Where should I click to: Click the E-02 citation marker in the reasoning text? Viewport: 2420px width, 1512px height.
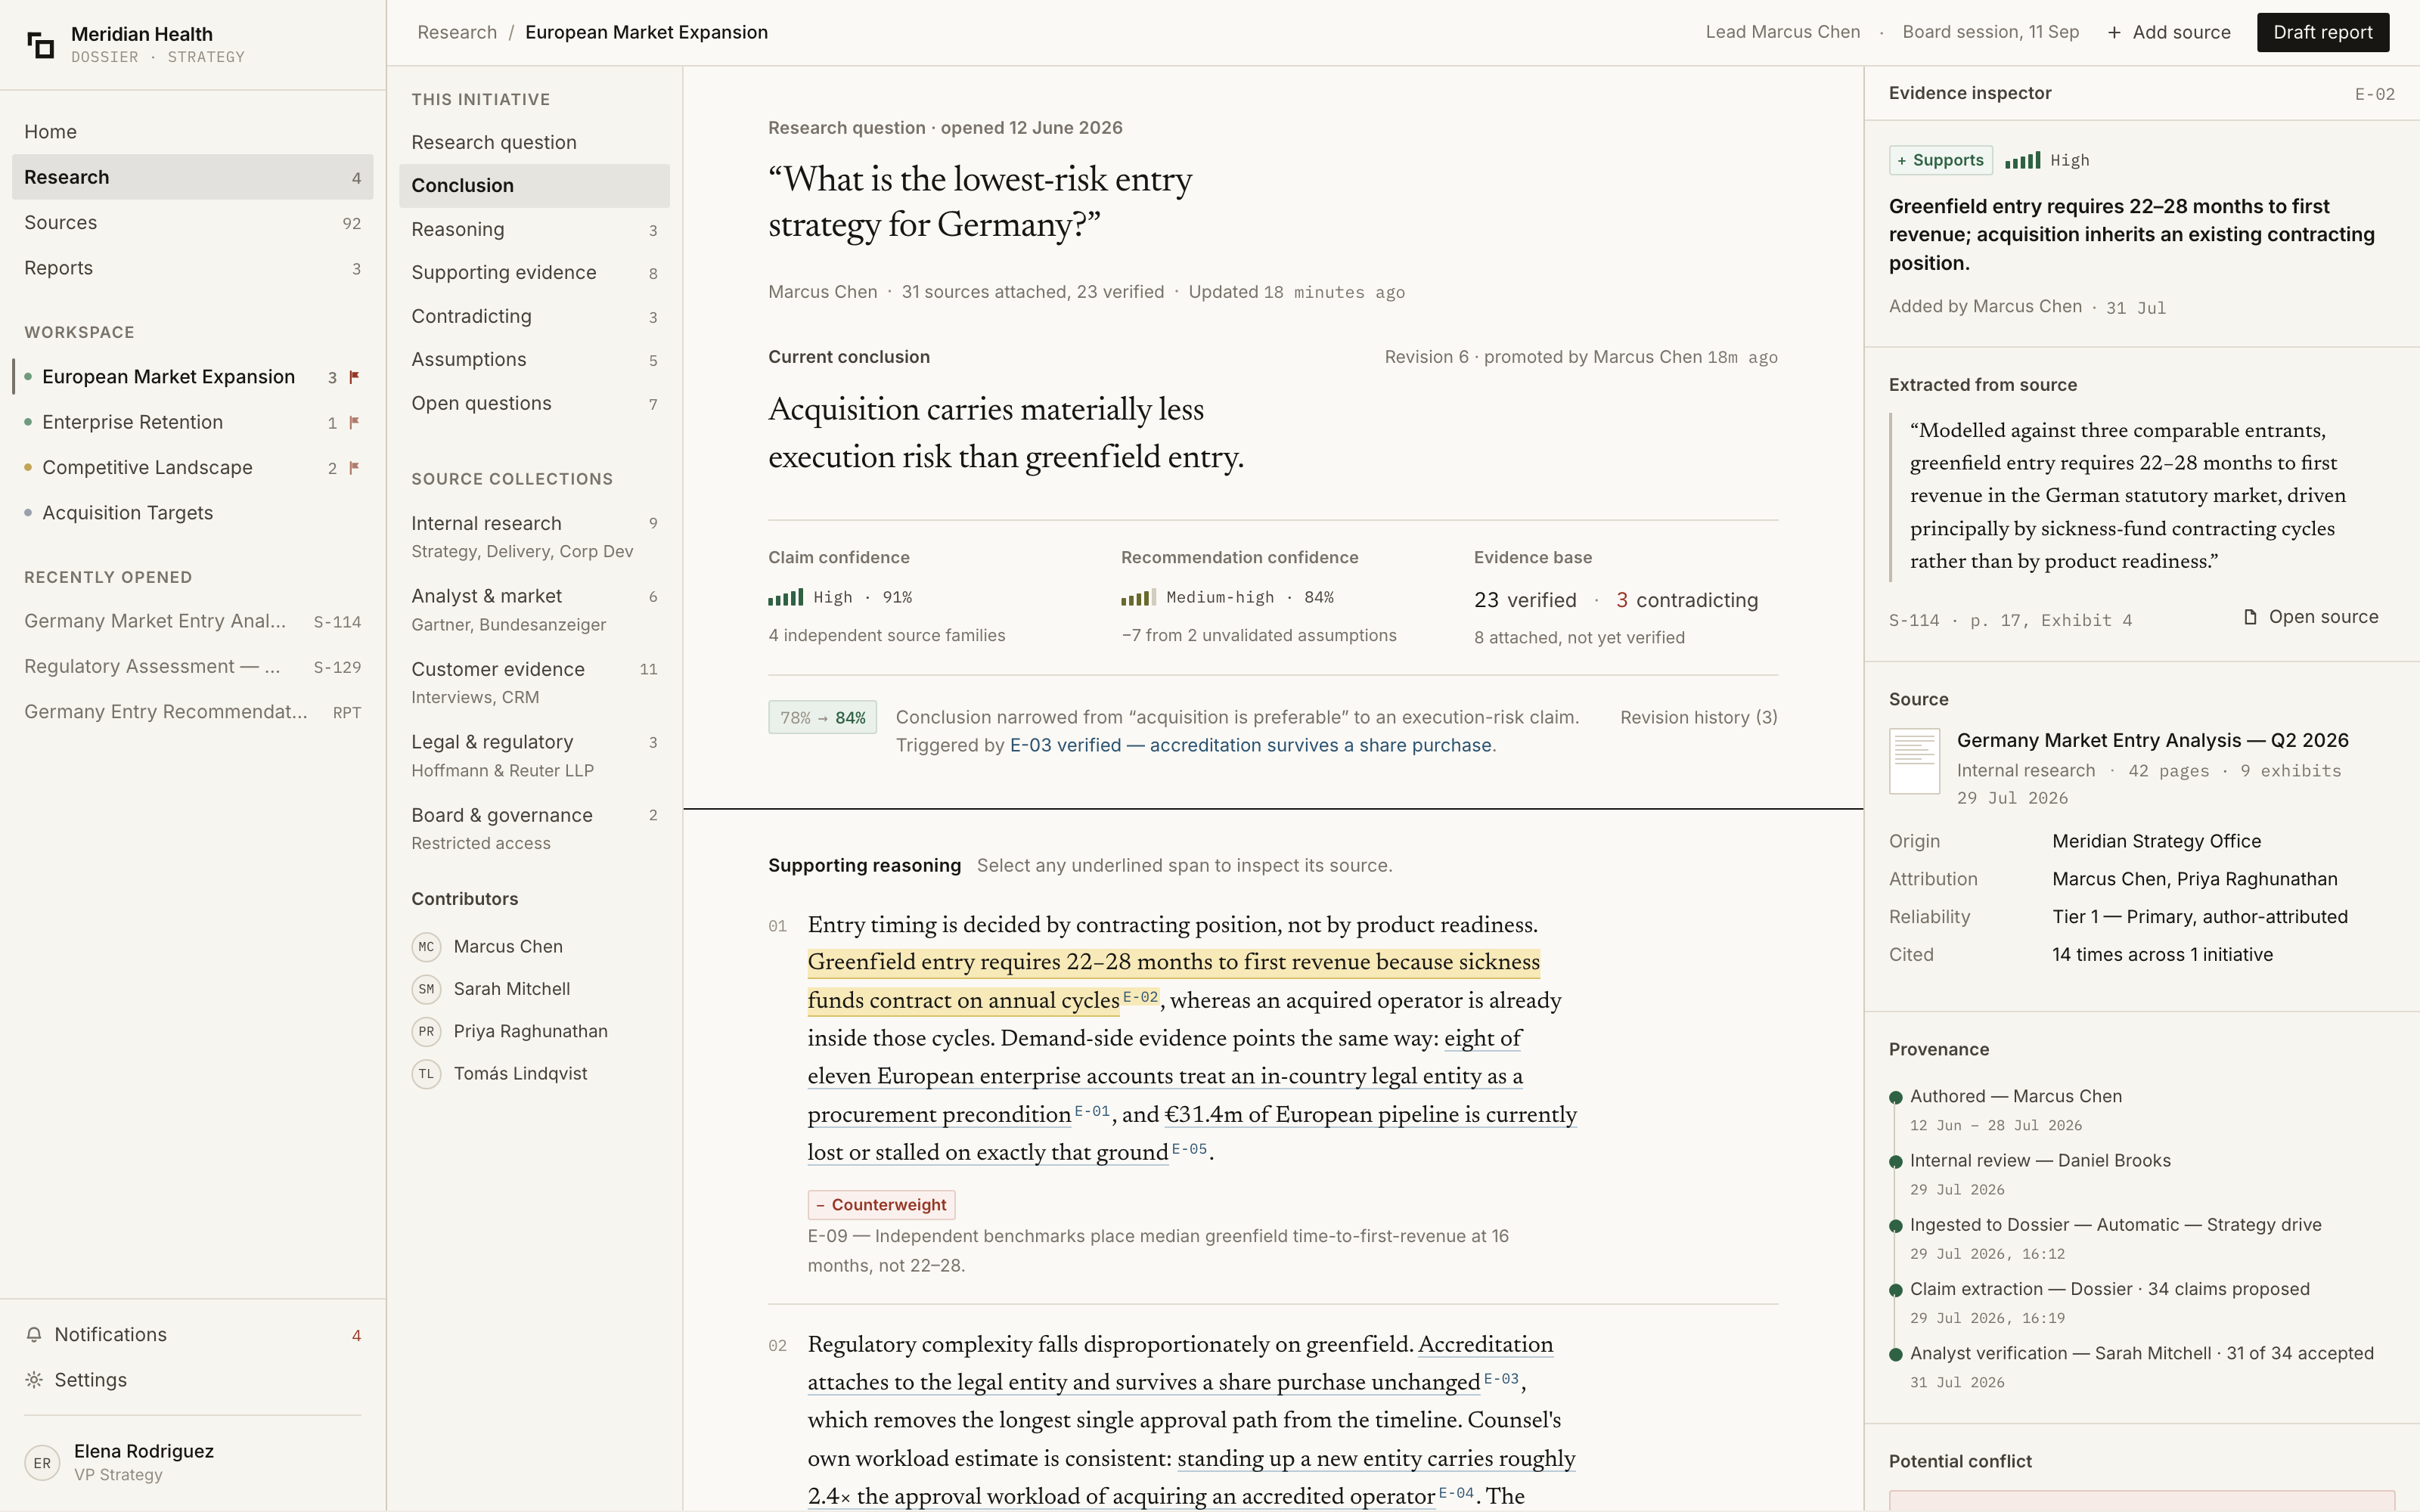[x=1140, y=996]
